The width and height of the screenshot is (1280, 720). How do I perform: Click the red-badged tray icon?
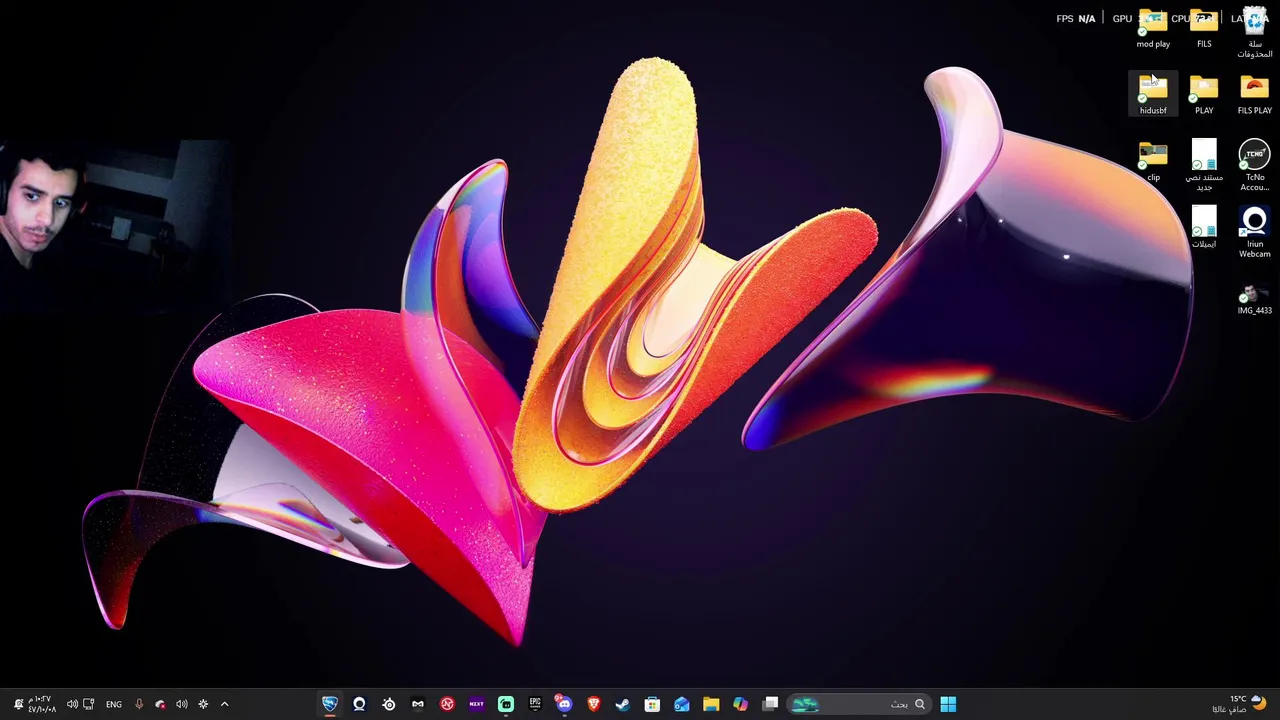[x=160, y=704]
